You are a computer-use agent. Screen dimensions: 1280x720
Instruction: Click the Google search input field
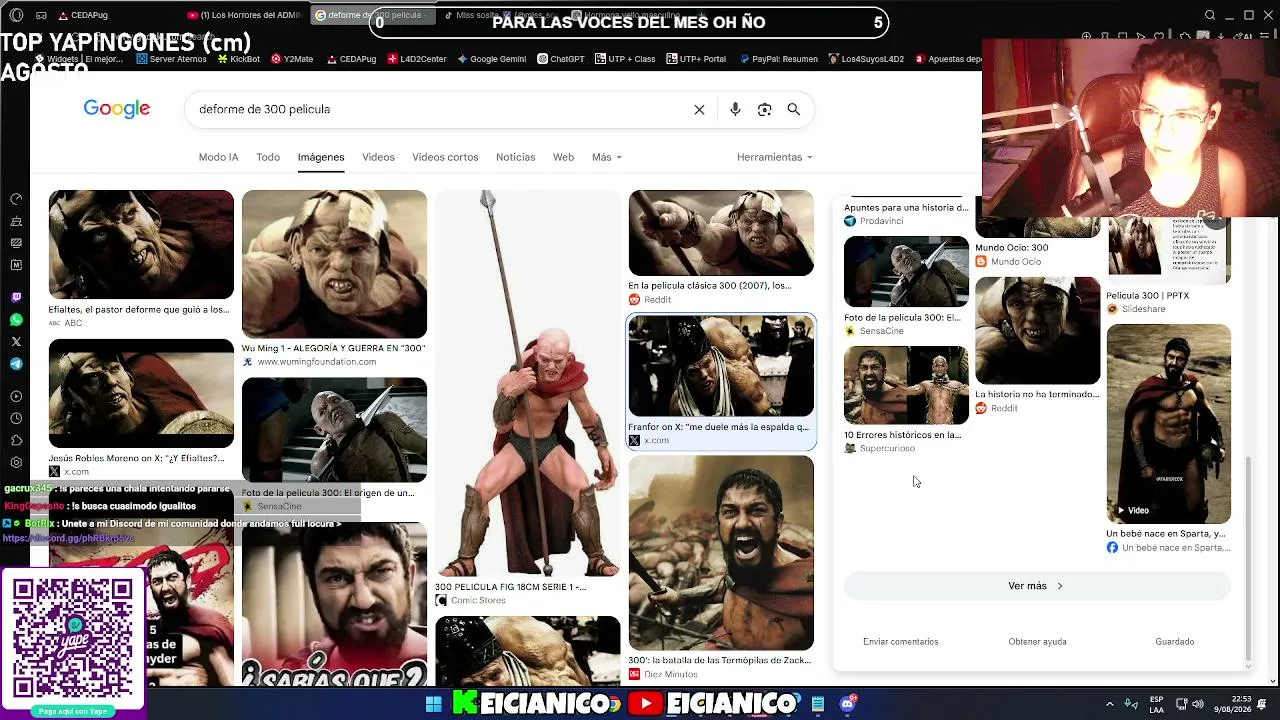[x=440, y=109]
